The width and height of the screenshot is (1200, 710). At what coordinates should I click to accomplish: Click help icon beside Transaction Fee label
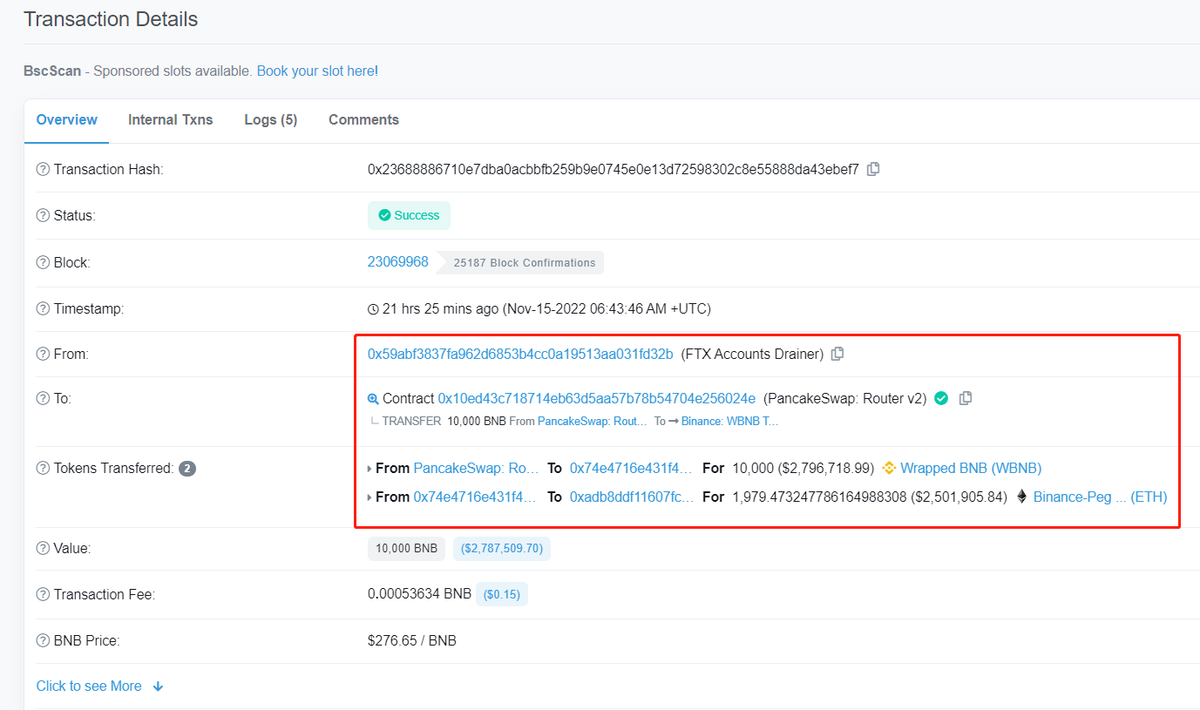(43, 594)
